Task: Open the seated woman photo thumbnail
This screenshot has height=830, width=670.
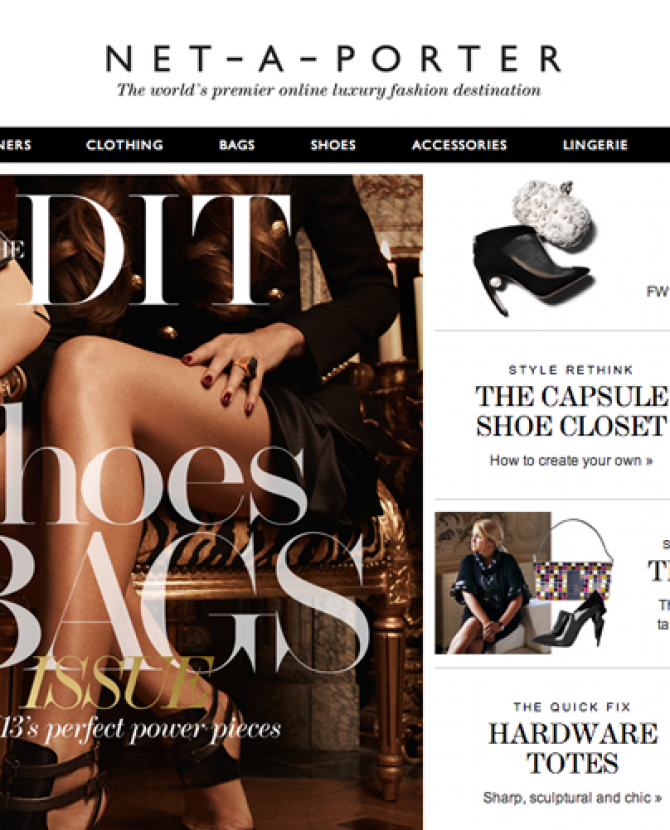Action: click(x=493, y=583)
